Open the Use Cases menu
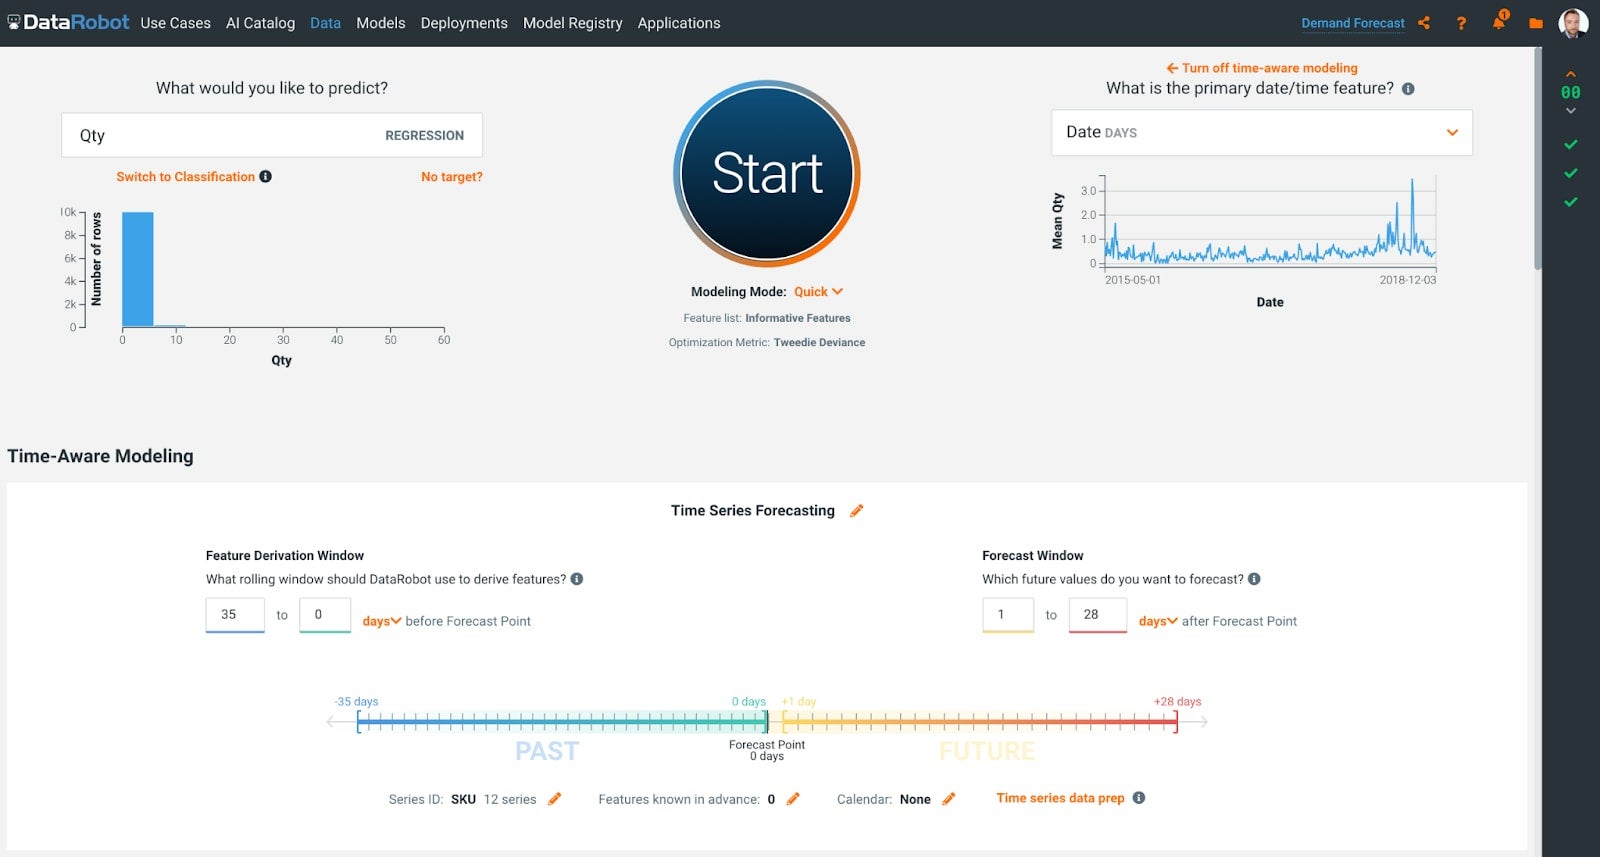1600x857 pixels. pyautogui.click(x=175, y=23)
